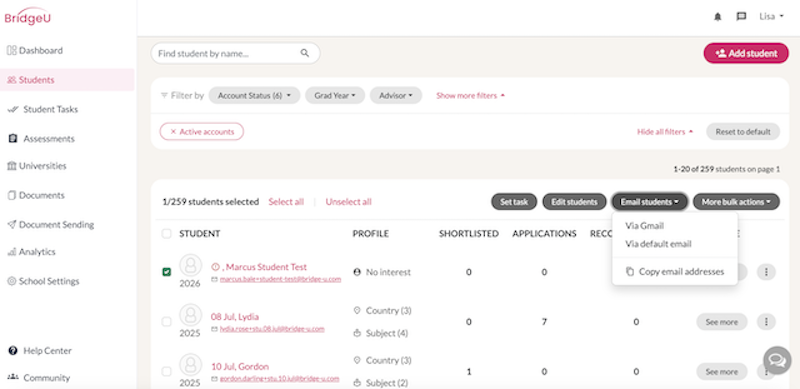Screen dimensions: 800x389
Task: Open Assessments page
Action: 49,138
